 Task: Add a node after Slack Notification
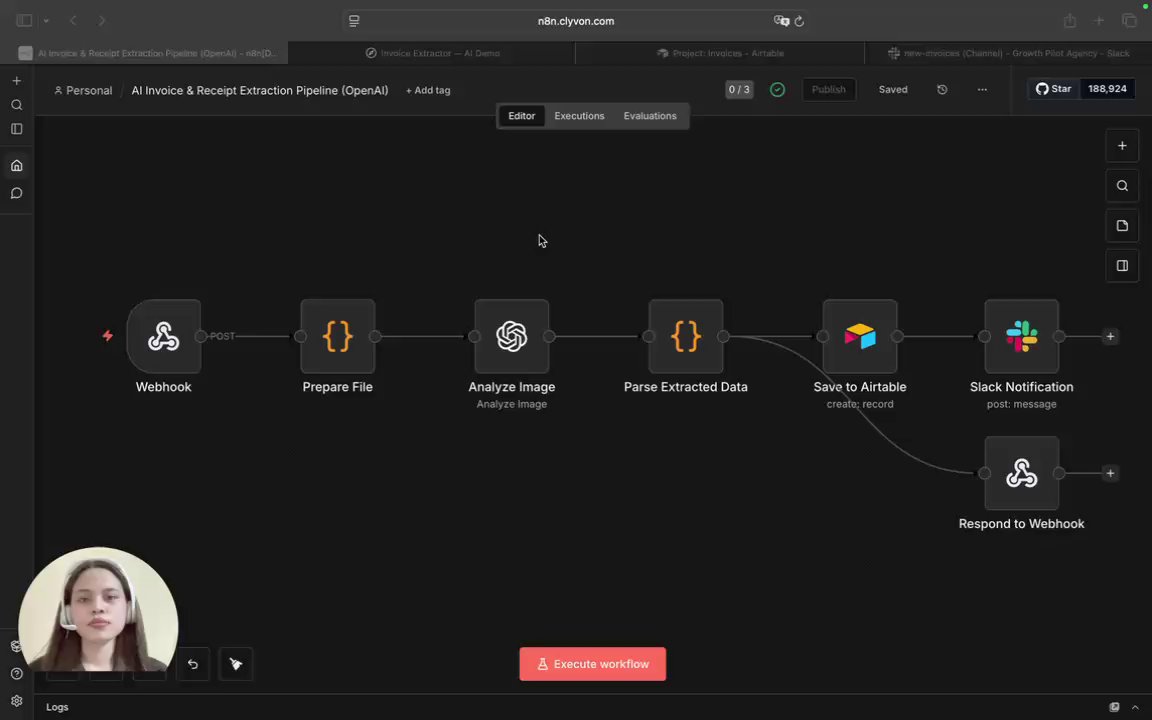(x=1110, y=336)
